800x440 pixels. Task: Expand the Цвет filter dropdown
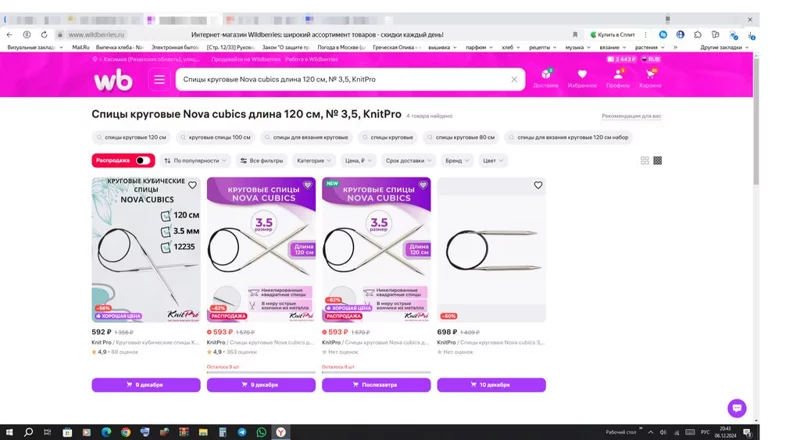coord(493,160)
